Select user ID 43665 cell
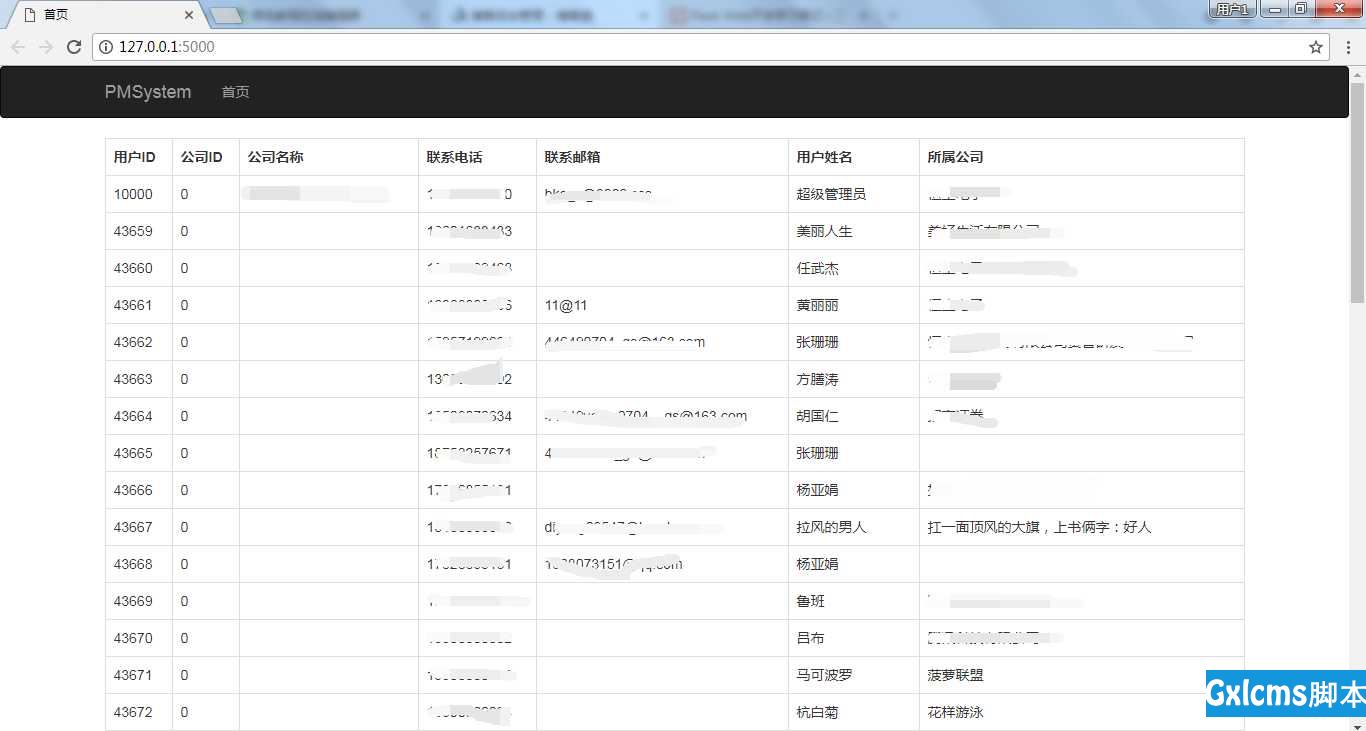Image resolution: width=1366 pixels, height=731 pixels. tap(139, 453)
